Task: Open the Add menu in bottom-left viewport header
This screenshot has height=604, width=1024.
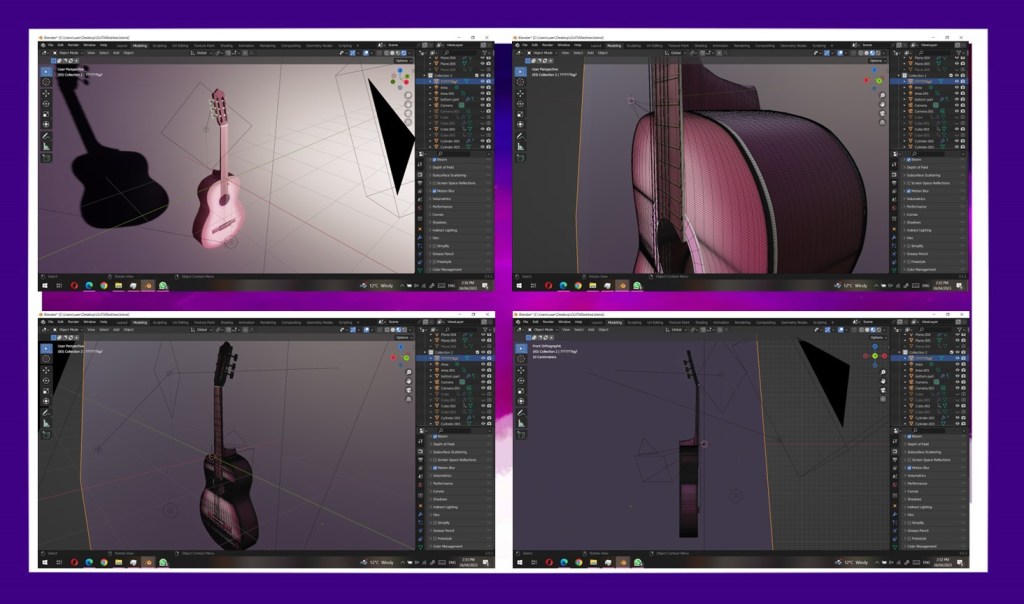Action: tap(115, 329)
